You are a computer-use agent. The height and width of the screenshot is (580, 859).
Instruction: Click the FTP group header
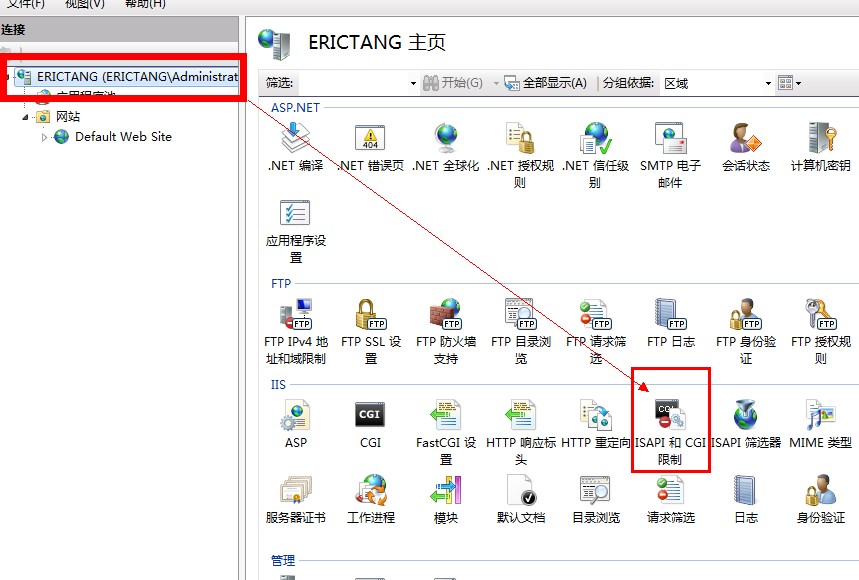280,284
